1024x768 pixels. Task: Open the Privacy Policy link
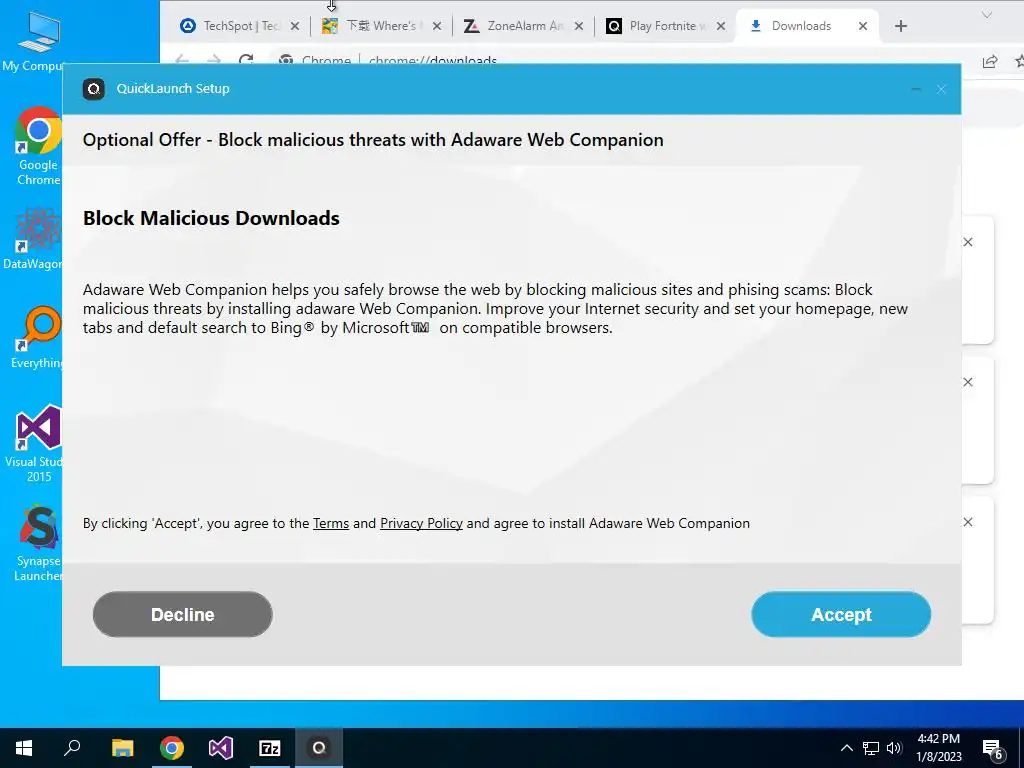[421, 523]
